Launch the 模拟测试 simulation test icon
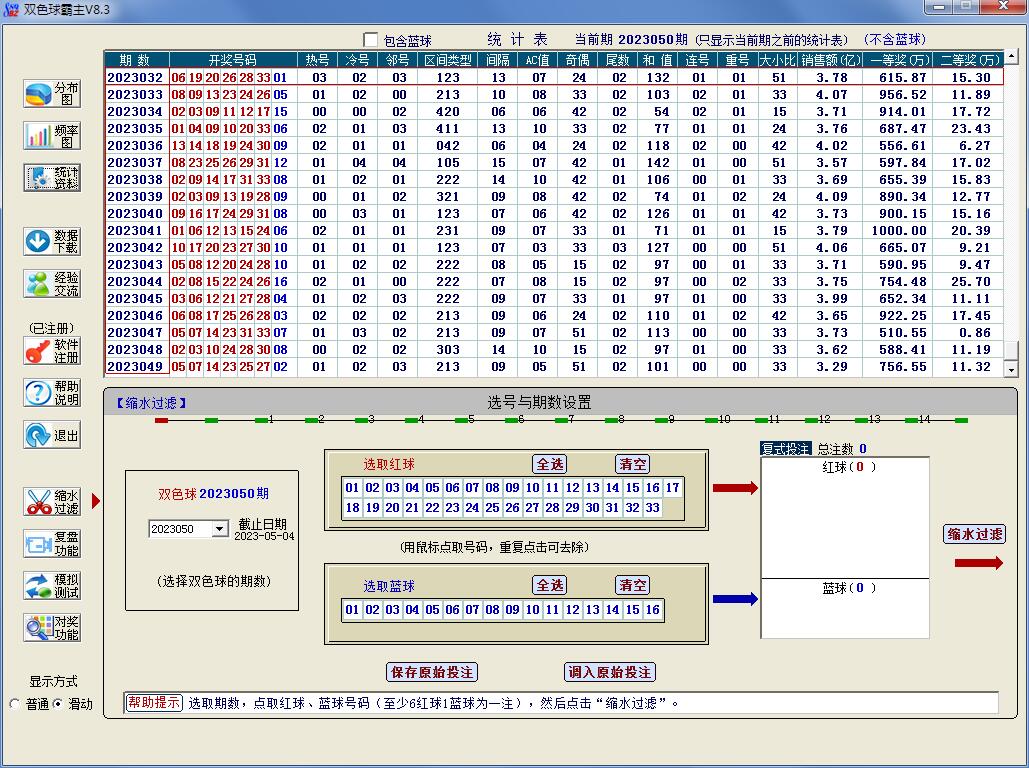The image size is (1029, 768). click(x=52, y=586)
